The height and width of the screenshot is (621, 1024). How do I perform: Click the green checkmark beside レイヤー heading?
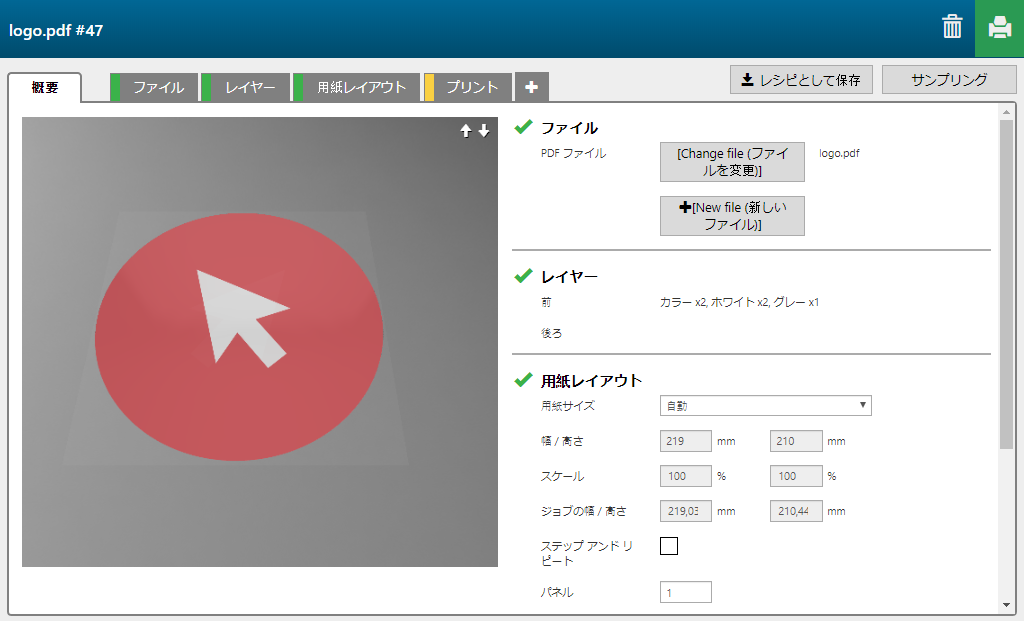523,275
